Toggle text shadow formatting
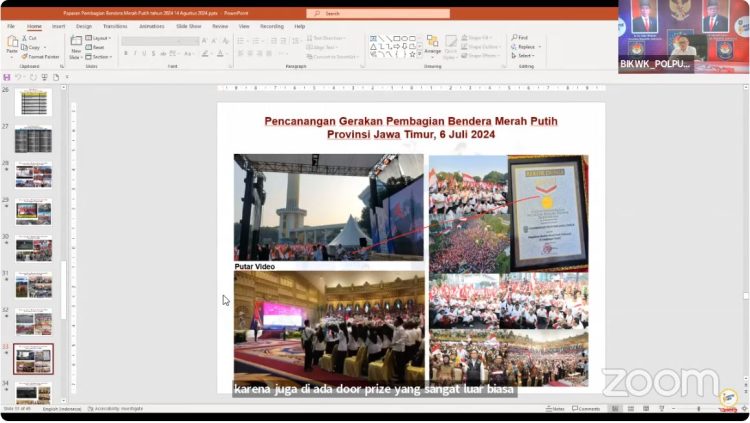Image resolution: width=750 pixels, height=423 pixels. coord(153,54)
